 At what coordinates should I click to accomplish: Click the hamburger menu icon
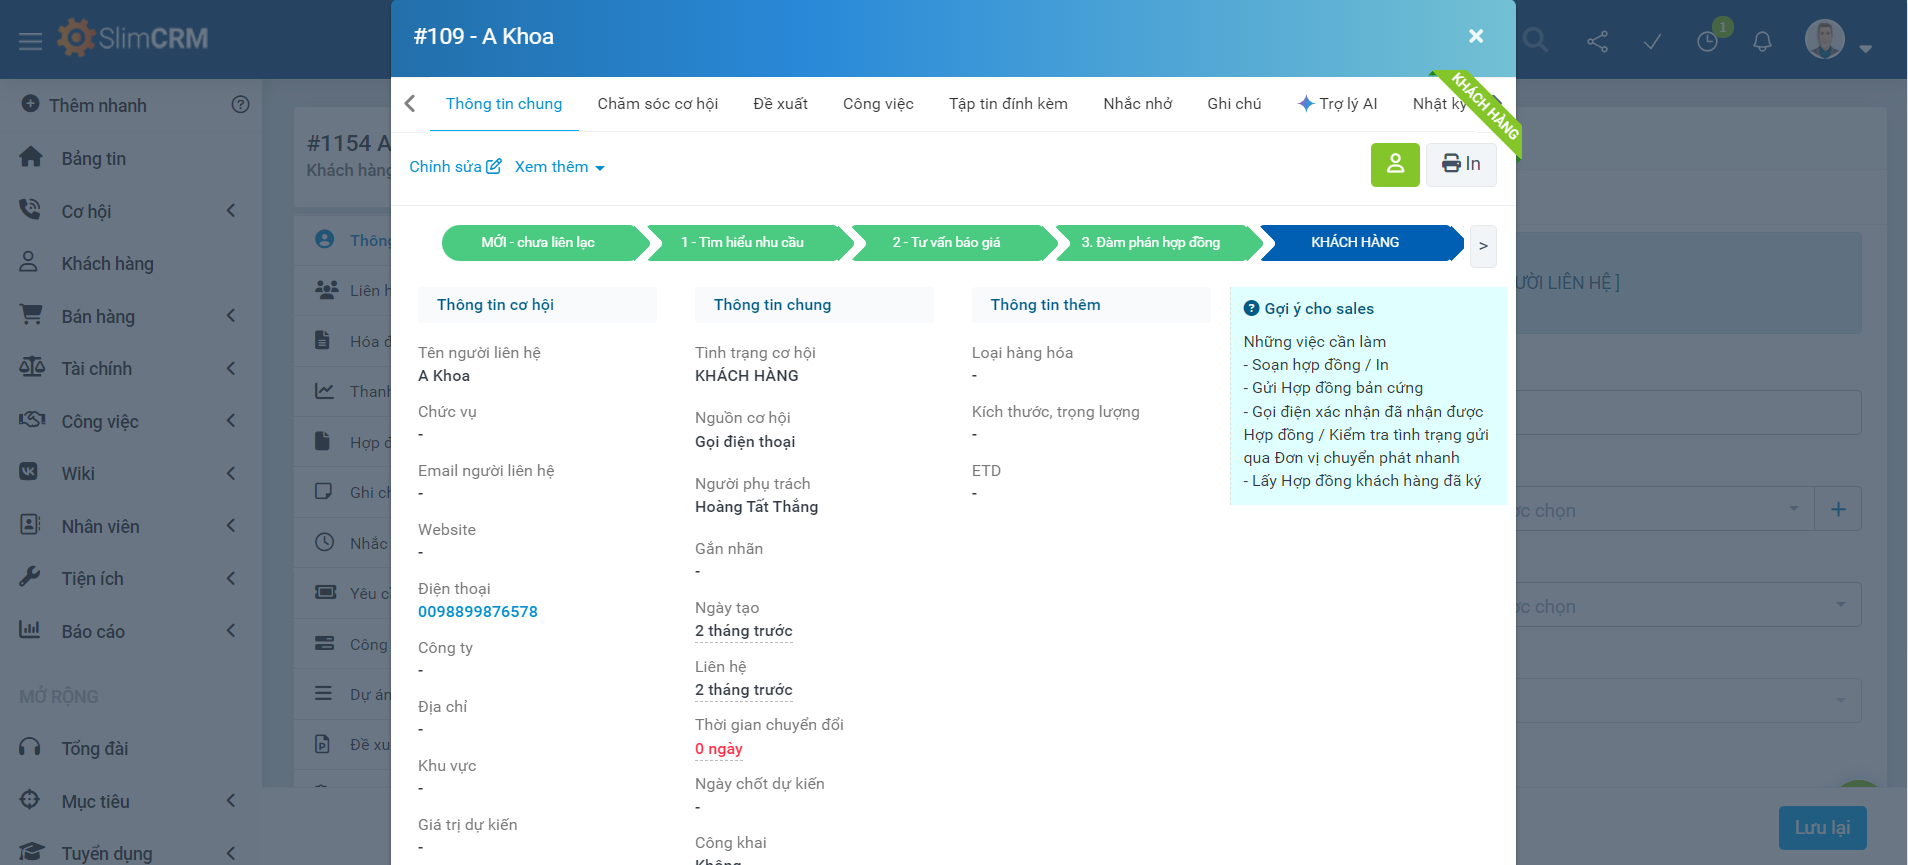[x=30, y=41]
